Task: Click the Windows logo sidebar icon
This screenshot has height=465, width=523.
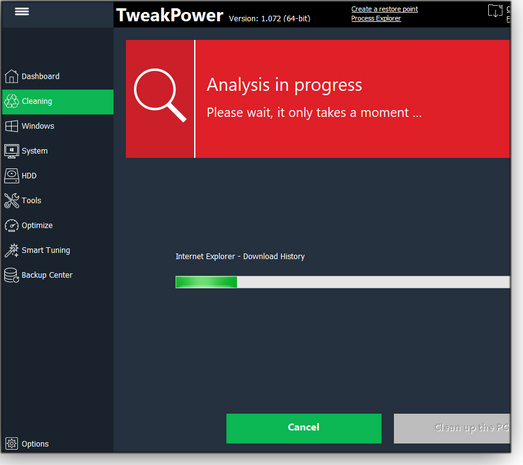Action: click(x=11, y=126)
